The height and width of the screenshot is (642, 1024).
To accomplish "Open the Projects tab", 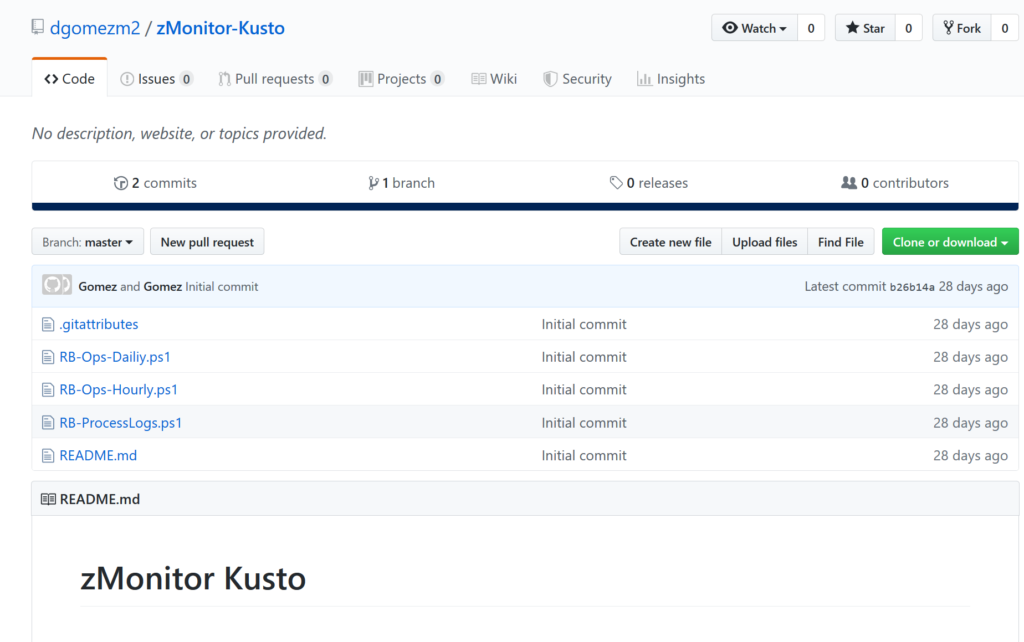I will click(401, 79).
